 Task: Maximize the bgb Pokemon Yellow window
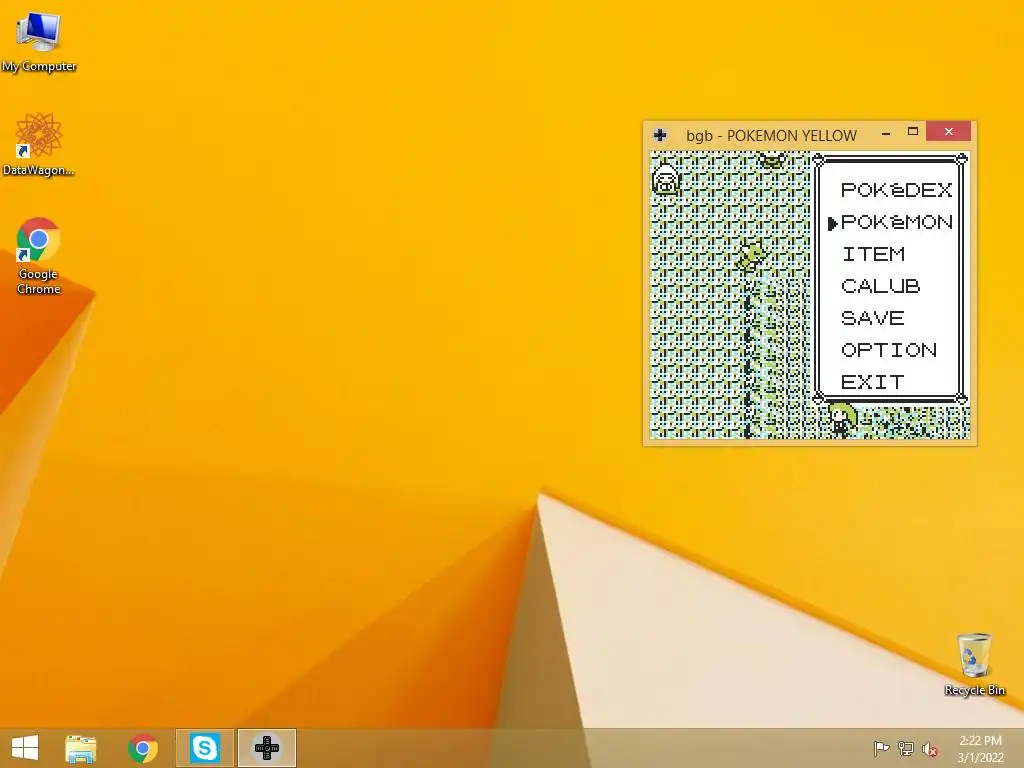pyautogui.click(x=913, y=132)
